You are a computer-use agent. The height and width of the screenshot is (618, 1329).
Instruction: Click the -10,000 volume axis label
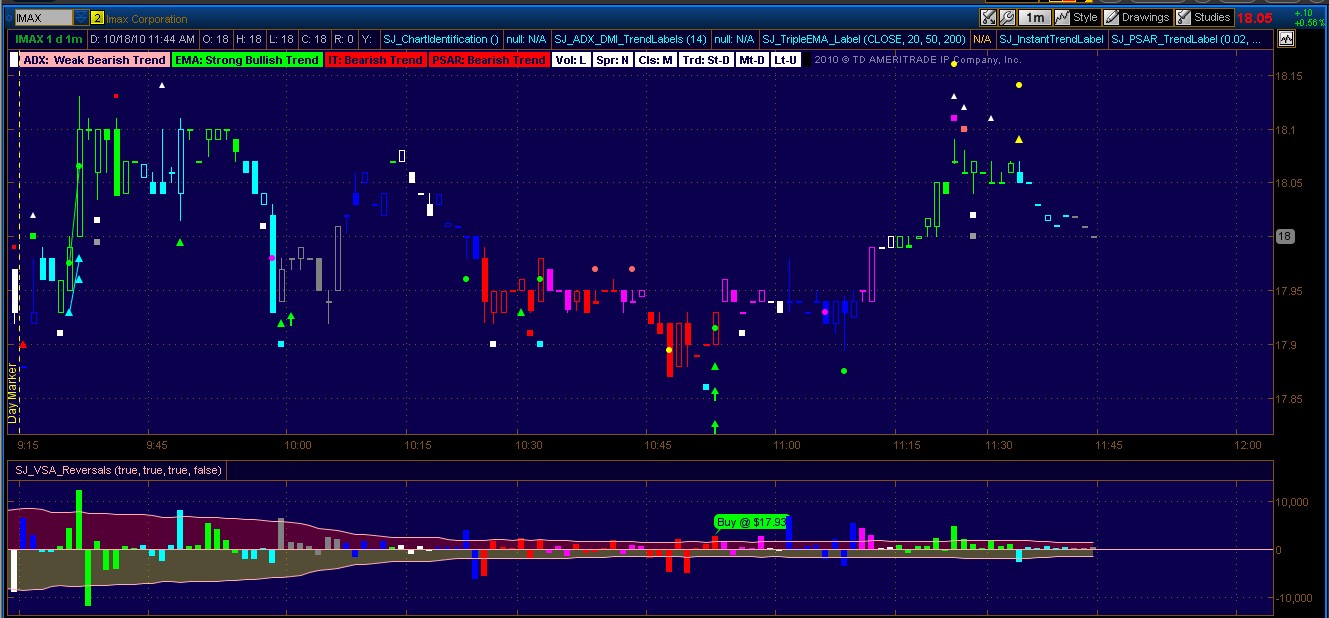click(1294, 598)
